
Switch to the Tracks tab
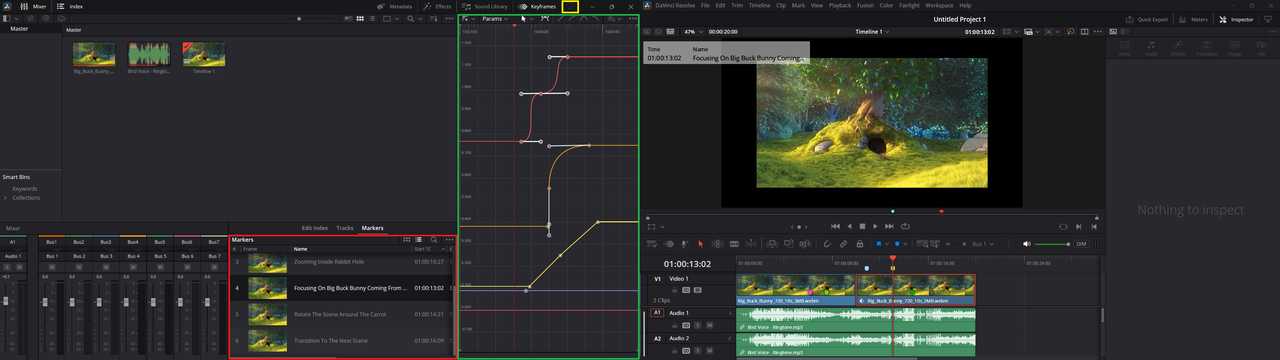[345, 228]
